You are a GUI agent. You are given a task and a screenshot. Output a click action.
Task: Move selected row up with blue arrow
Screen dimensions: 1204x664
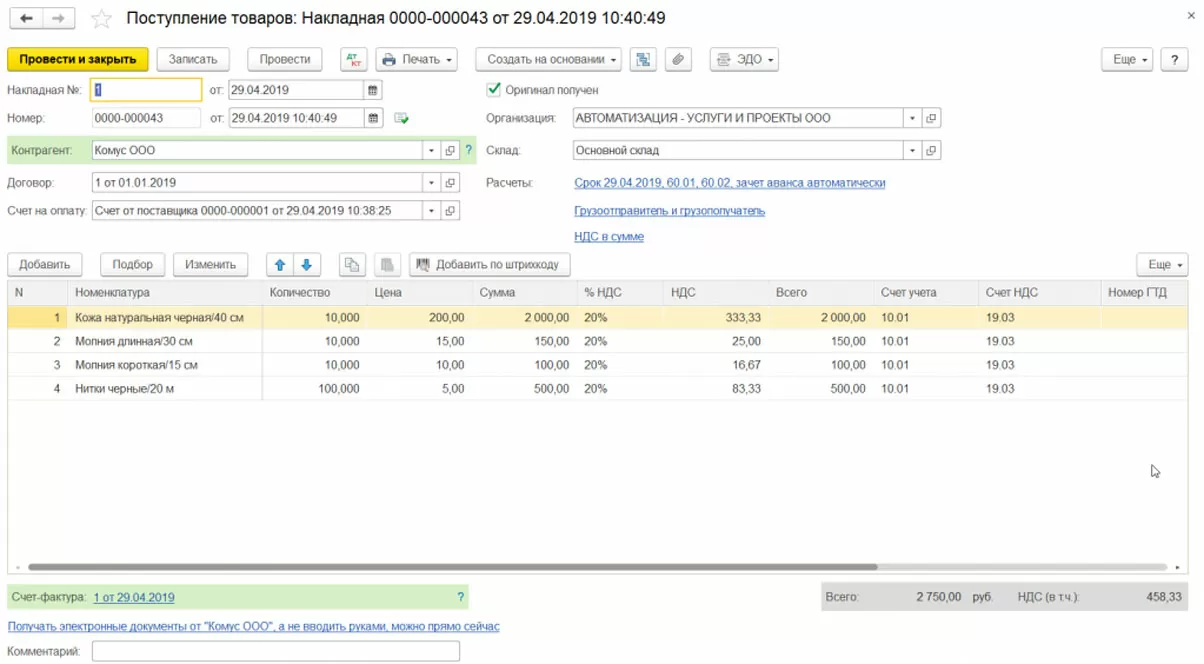[280, 265]
